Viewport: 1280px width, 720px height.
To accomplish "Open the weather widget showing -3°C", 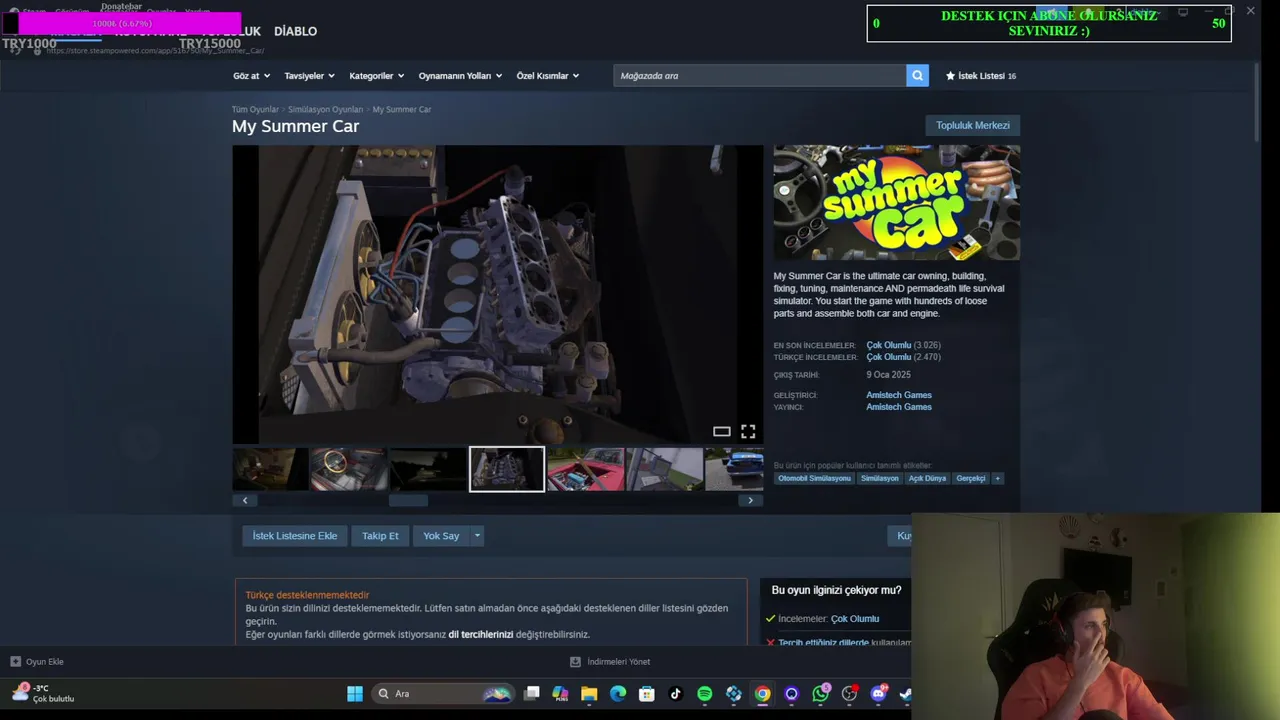I will [42, 693].
